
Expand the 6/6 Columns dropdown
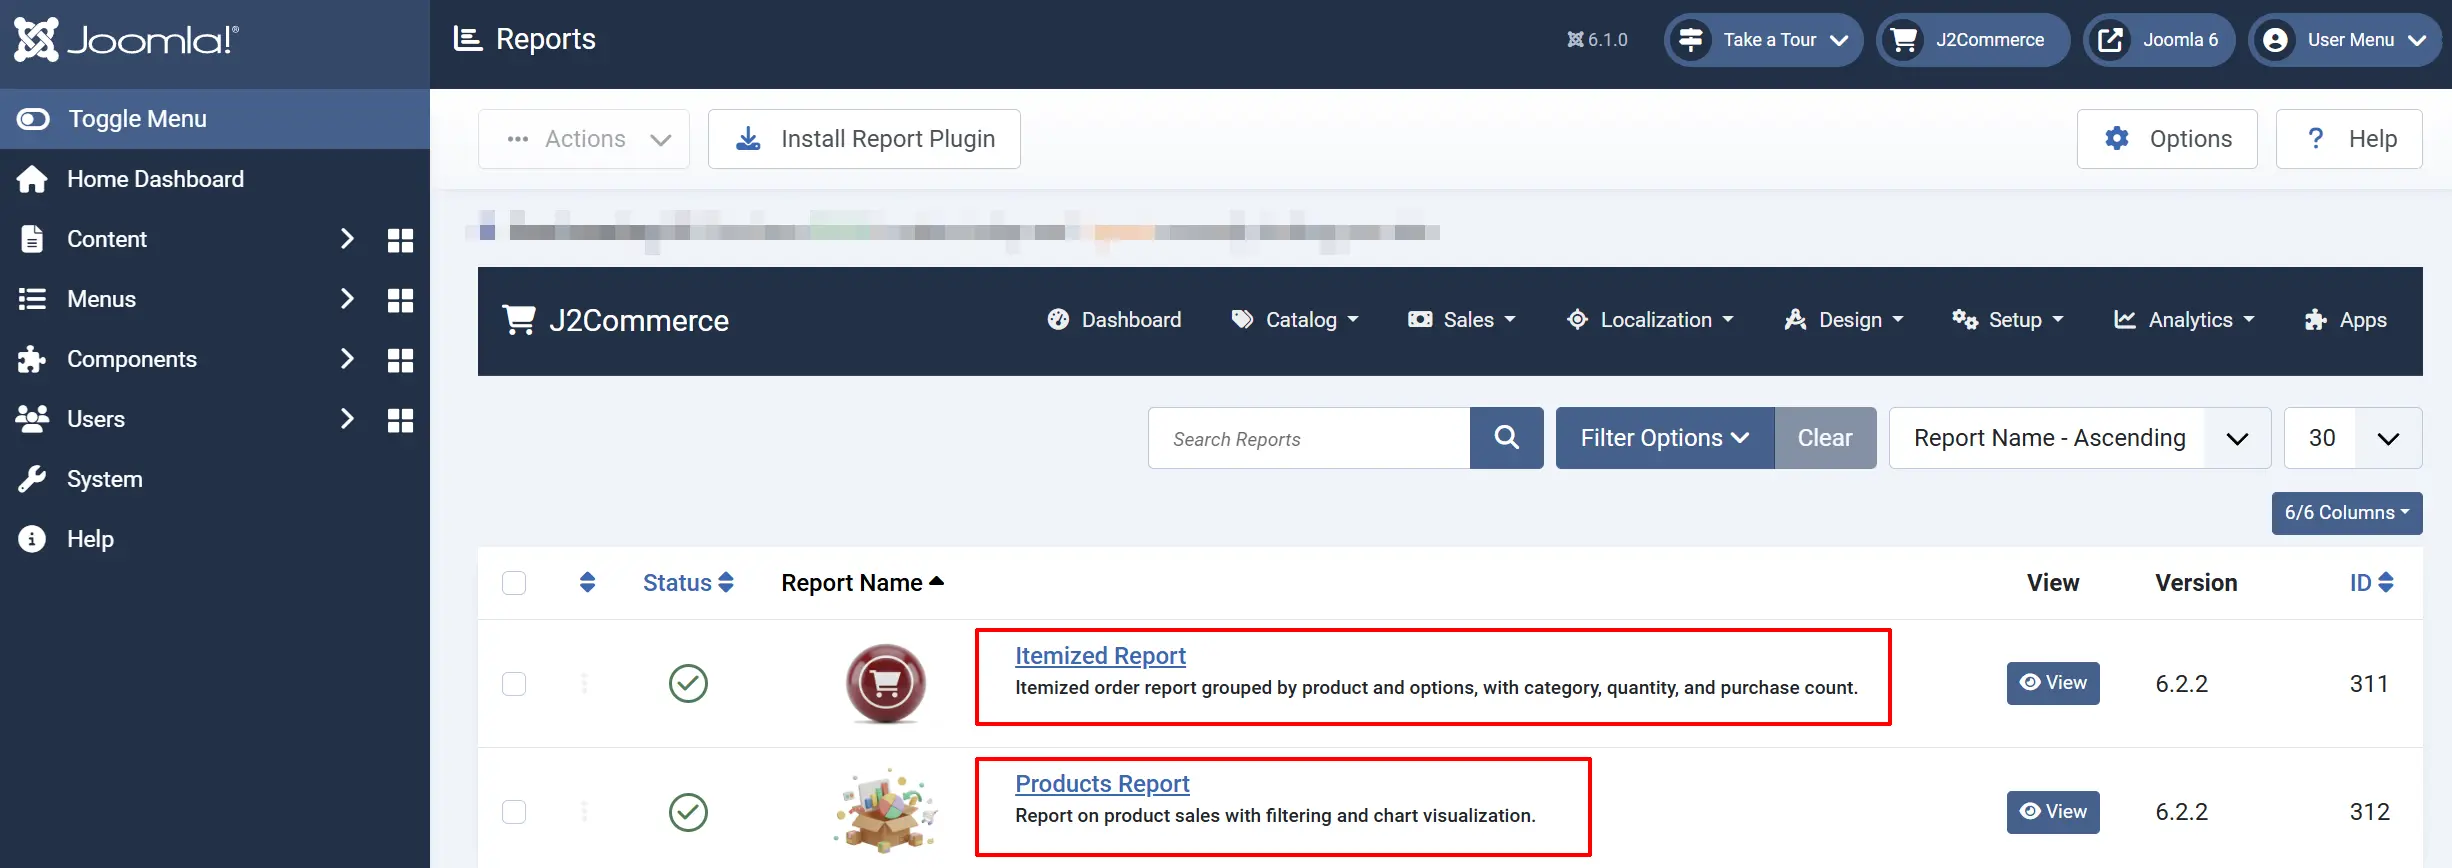2346,513
